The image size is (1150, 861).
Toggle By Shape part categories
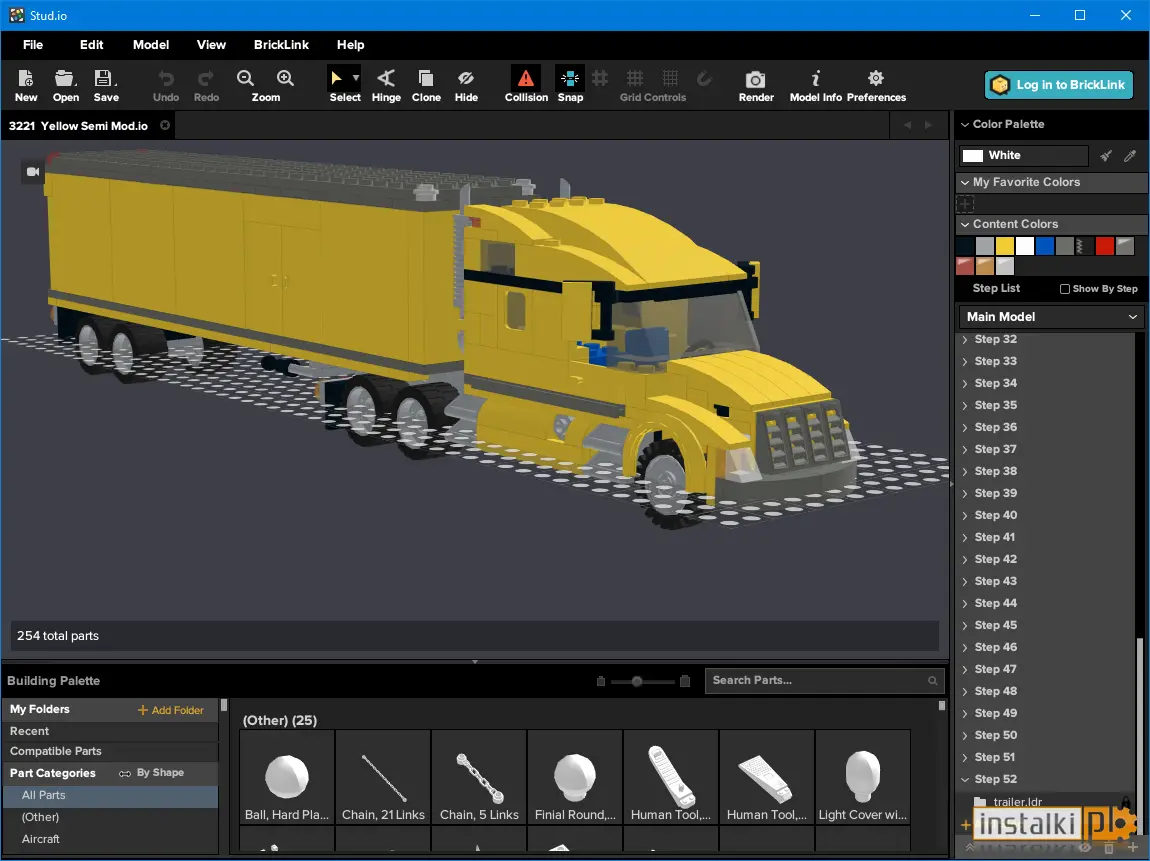point(152,773)
